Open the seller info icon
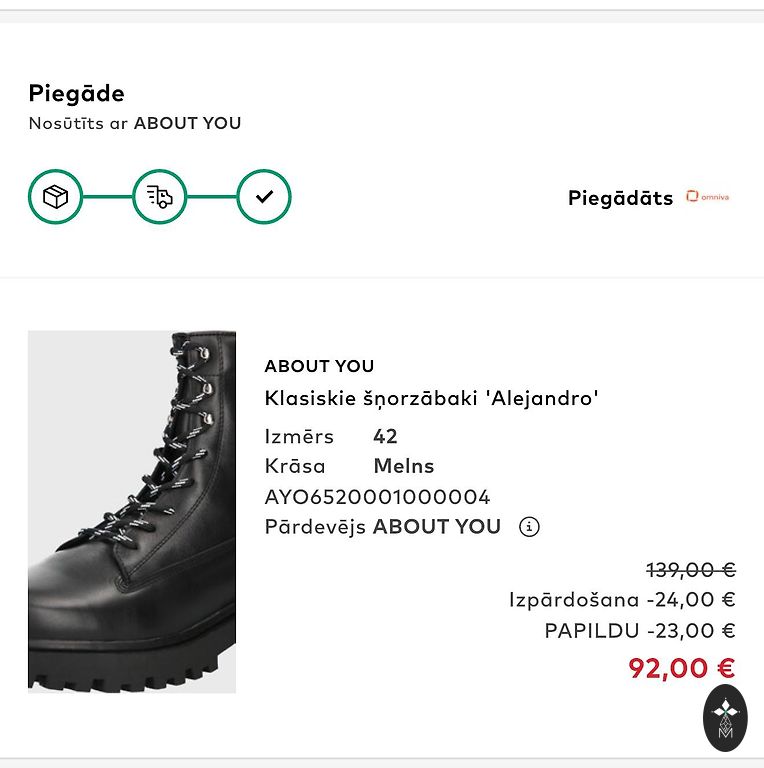 (529, 527)
